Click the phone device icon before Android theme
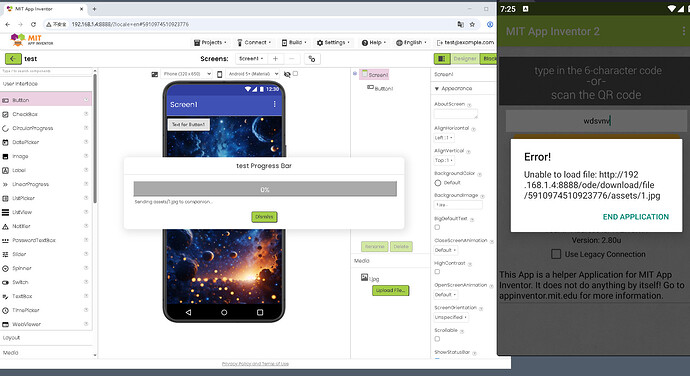690x376 pixels. (220, 74)
